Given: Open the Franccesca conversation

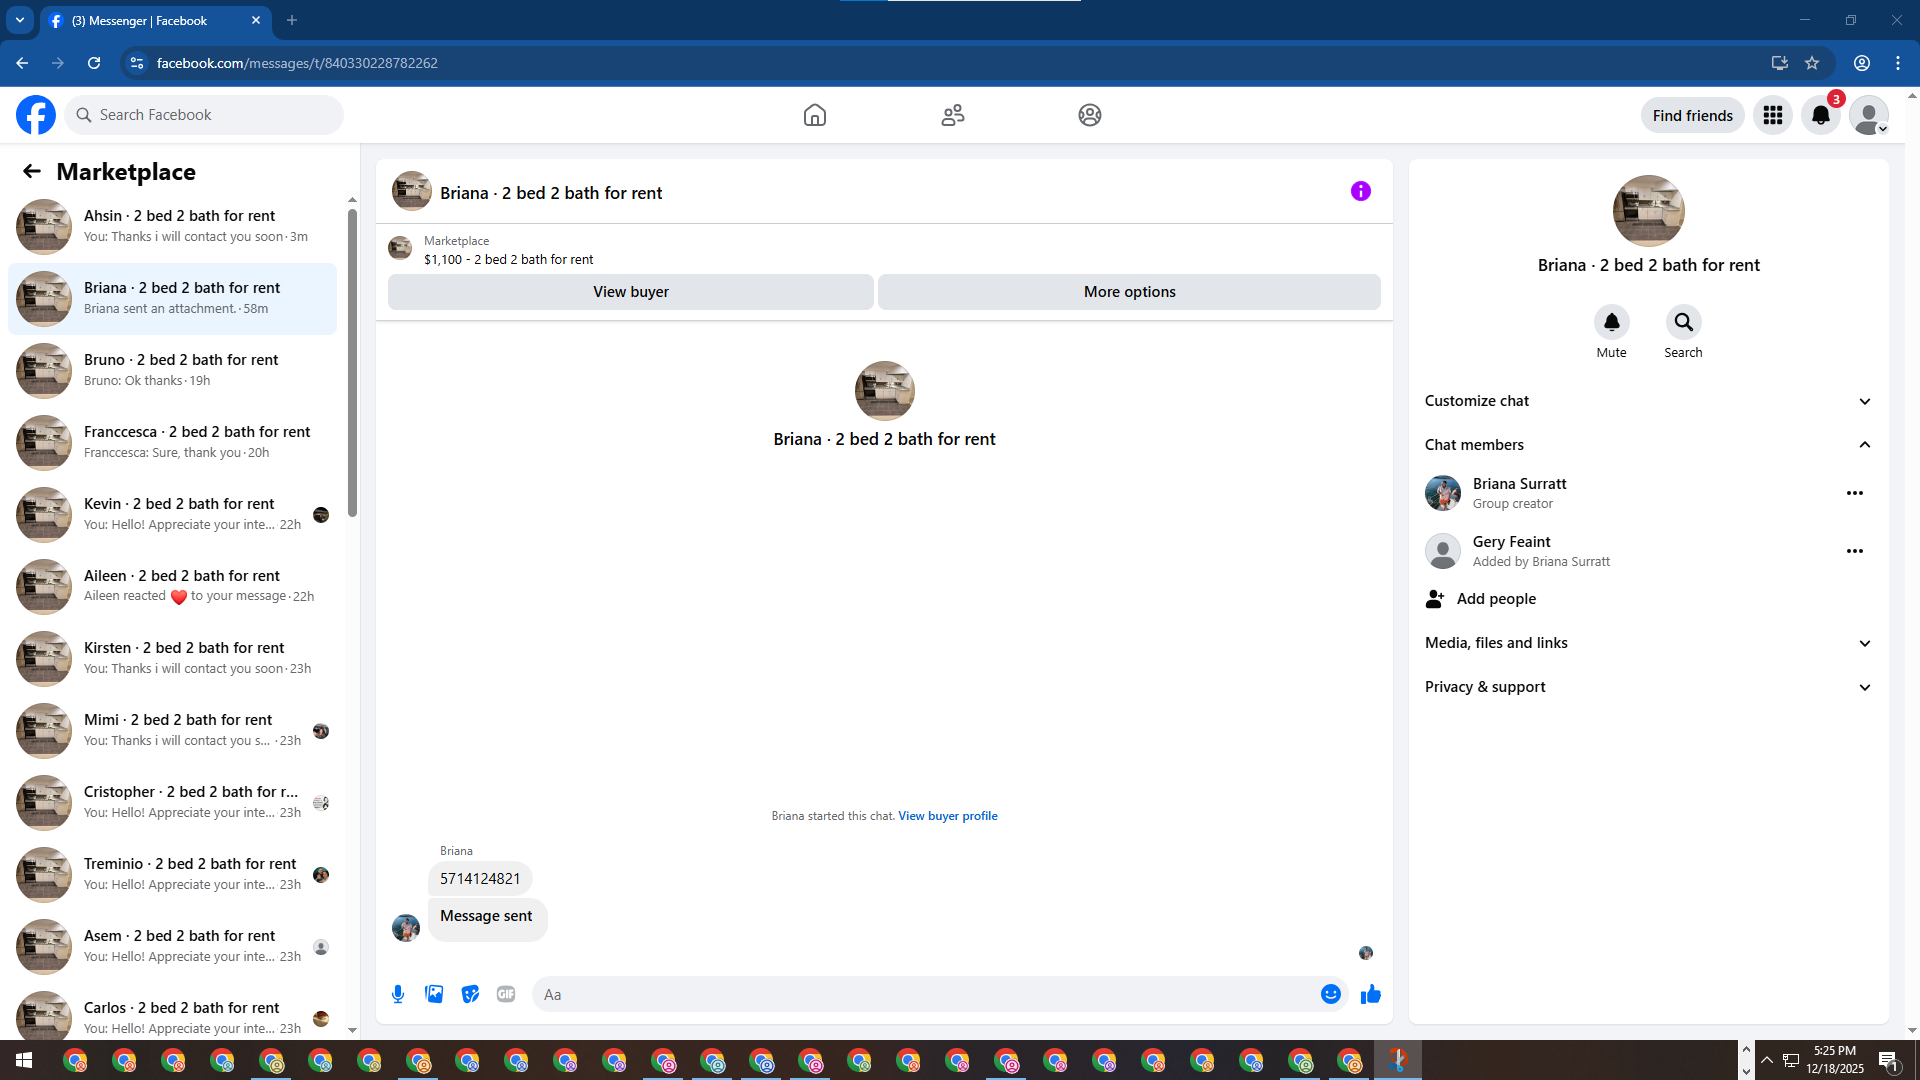Looking at the screenshot, I should tap(173, 443).
